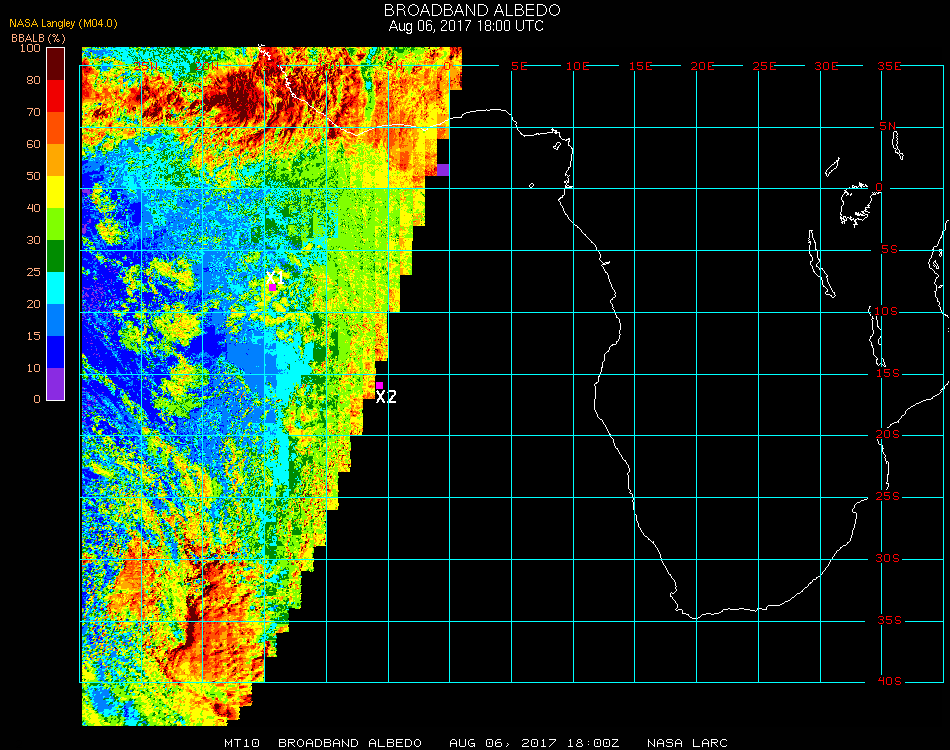950x750 pixels.
Task: Click the NASA LARC footer text
Action: (687, 743)
